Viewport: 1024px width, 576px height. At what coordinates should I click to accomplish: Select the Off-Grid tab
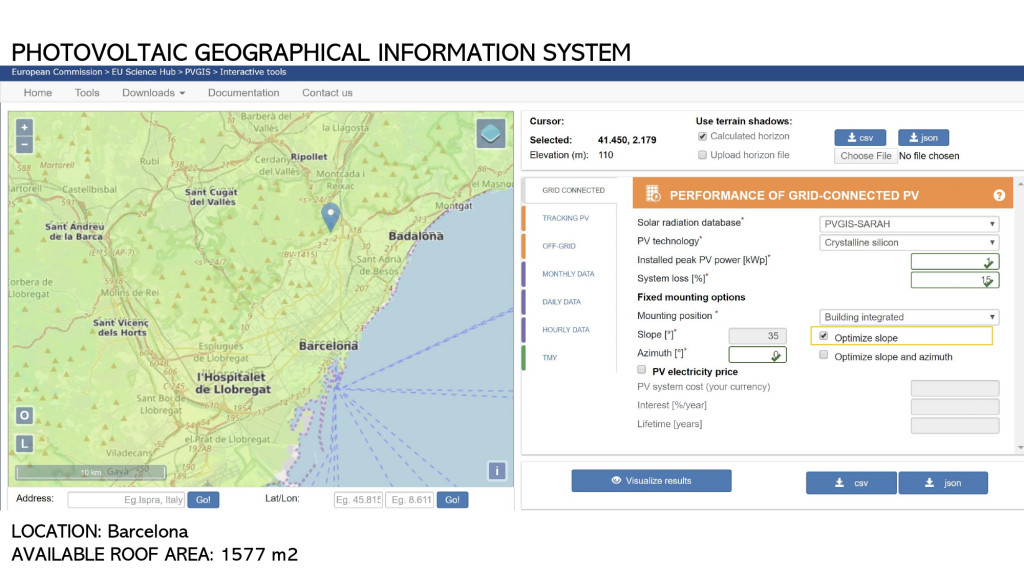(560, 246)
